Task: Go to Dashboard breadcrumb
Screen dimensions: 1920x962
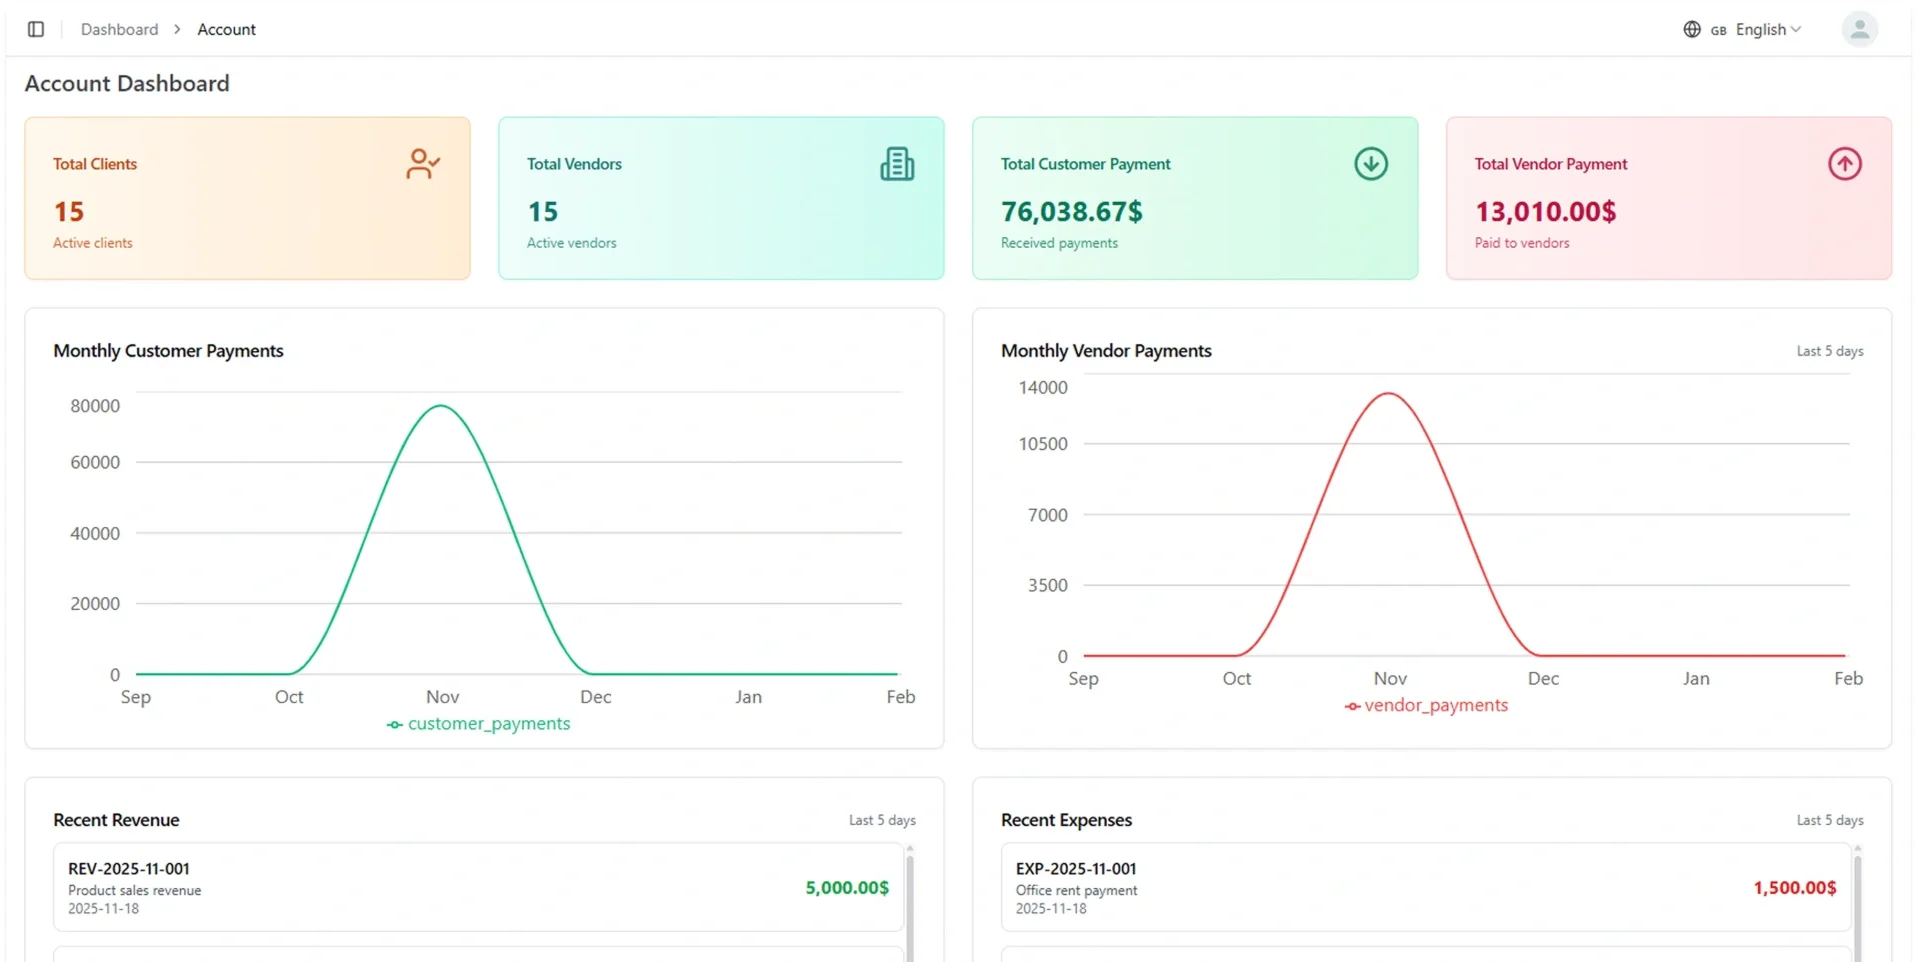Action: 119,29
